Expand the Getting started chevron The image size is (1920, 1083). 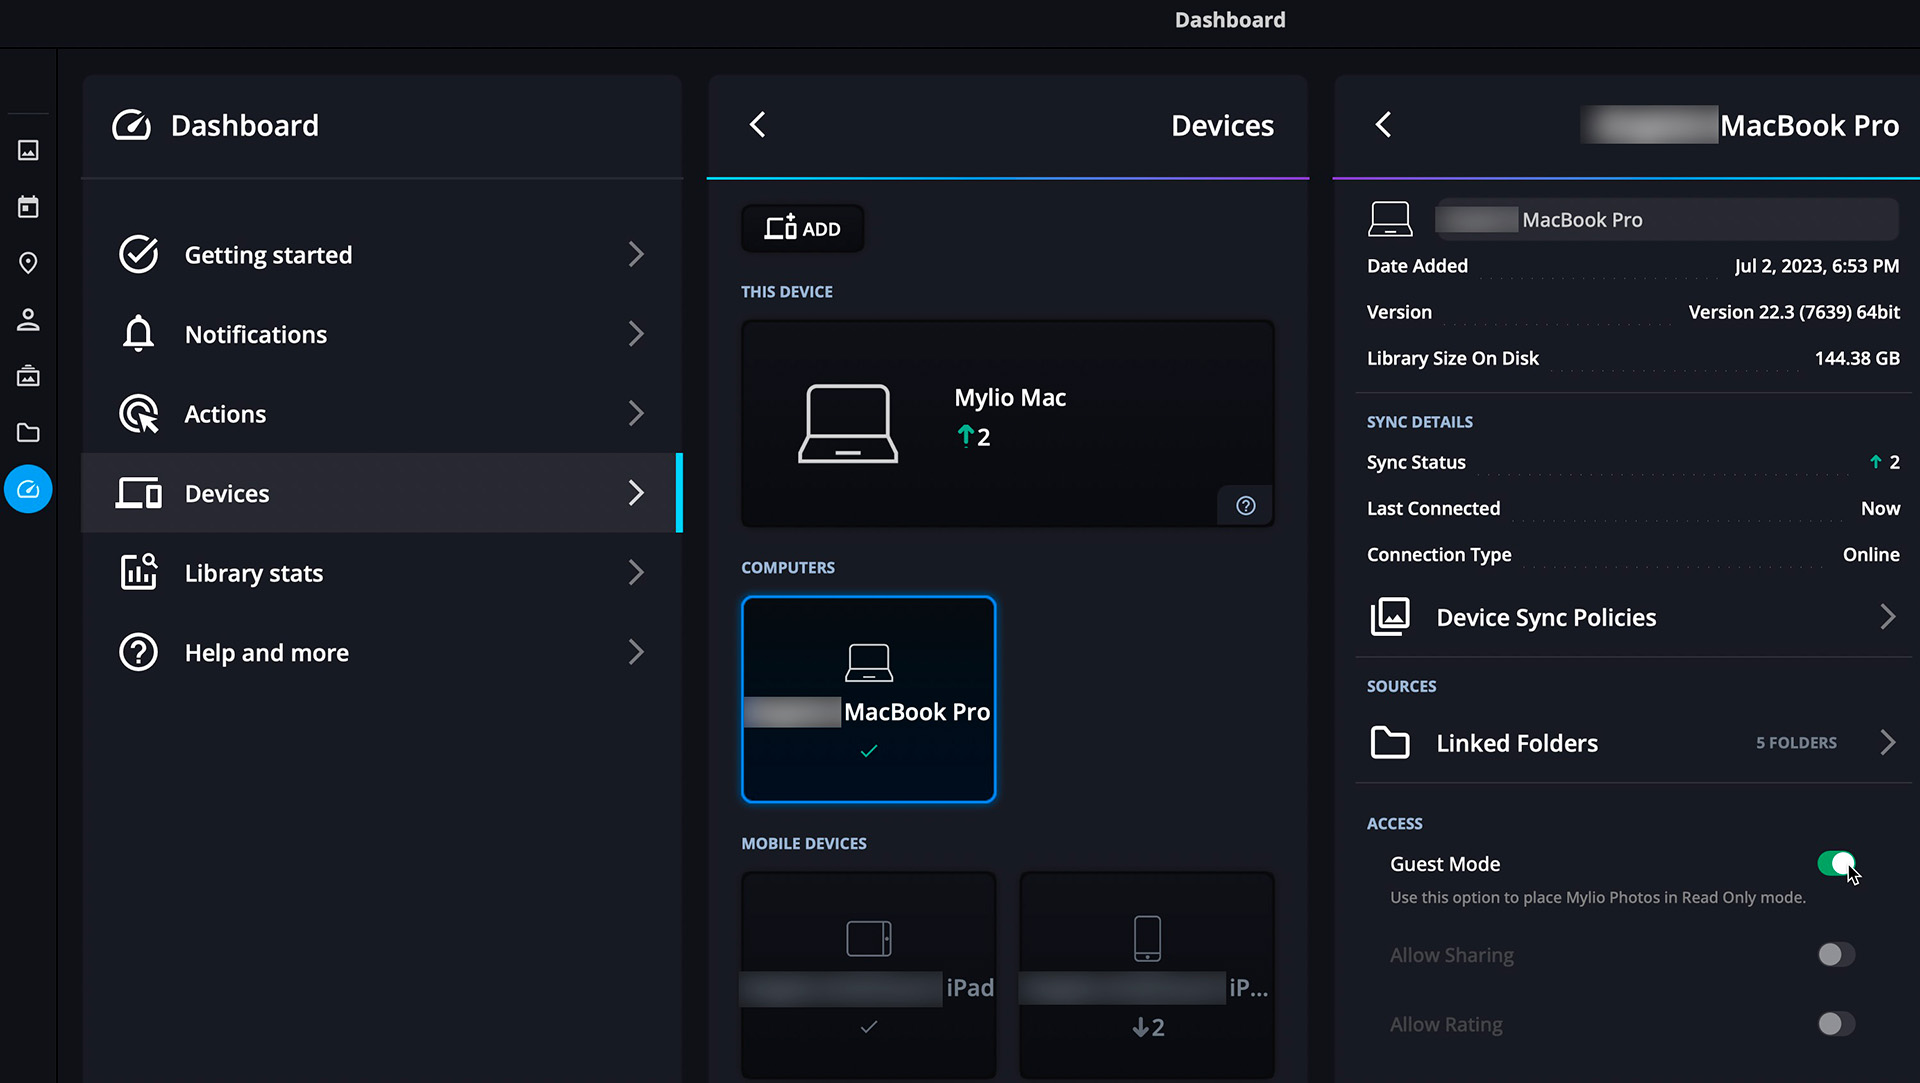[x=636, y=254]
